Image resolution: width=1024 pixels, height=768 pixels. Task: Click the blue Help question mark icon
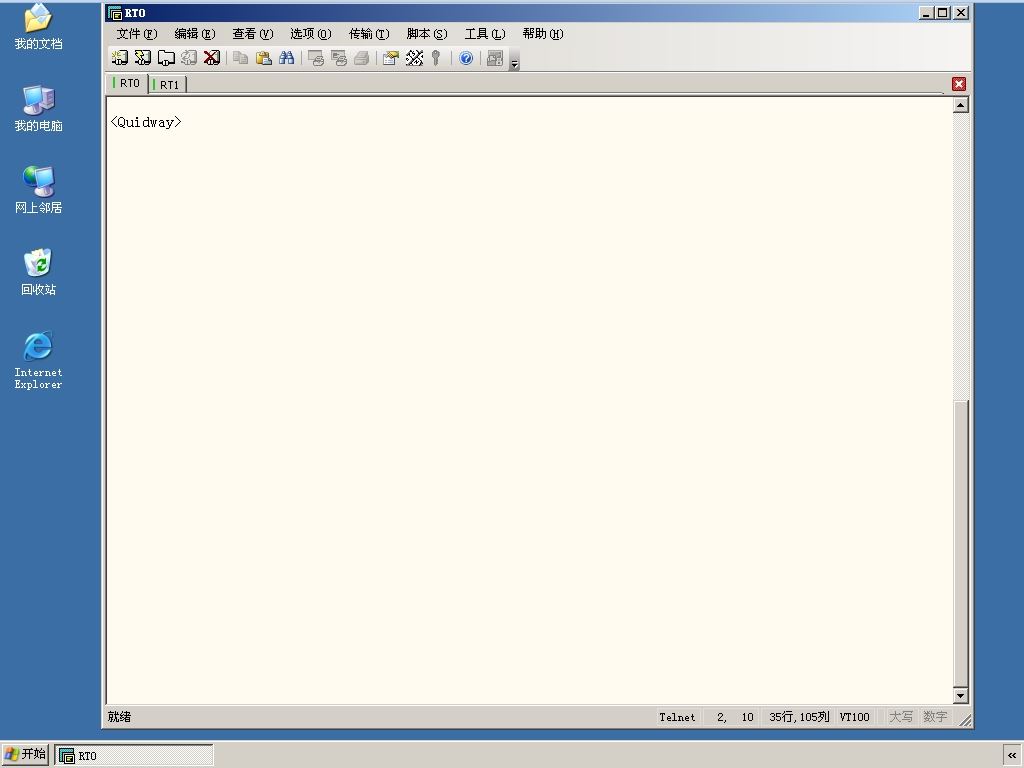[x=466, y=58]
